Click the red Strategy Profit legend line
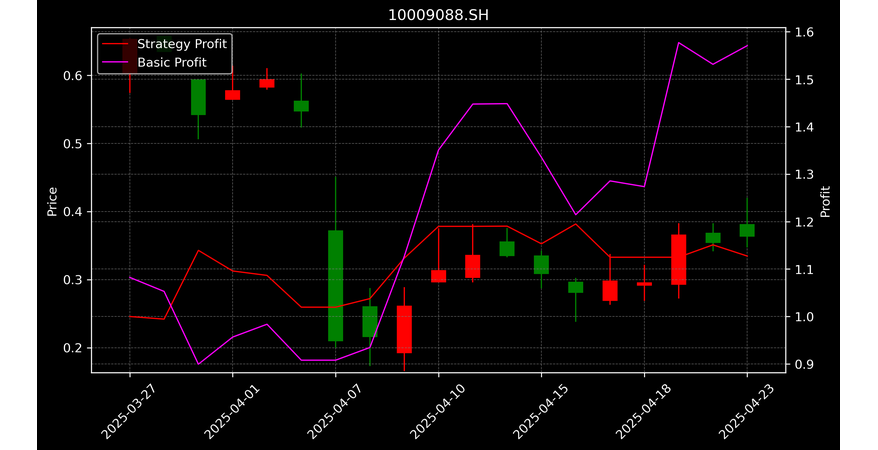The height and width of the screenshot is (450, 878). pos(114,44)
